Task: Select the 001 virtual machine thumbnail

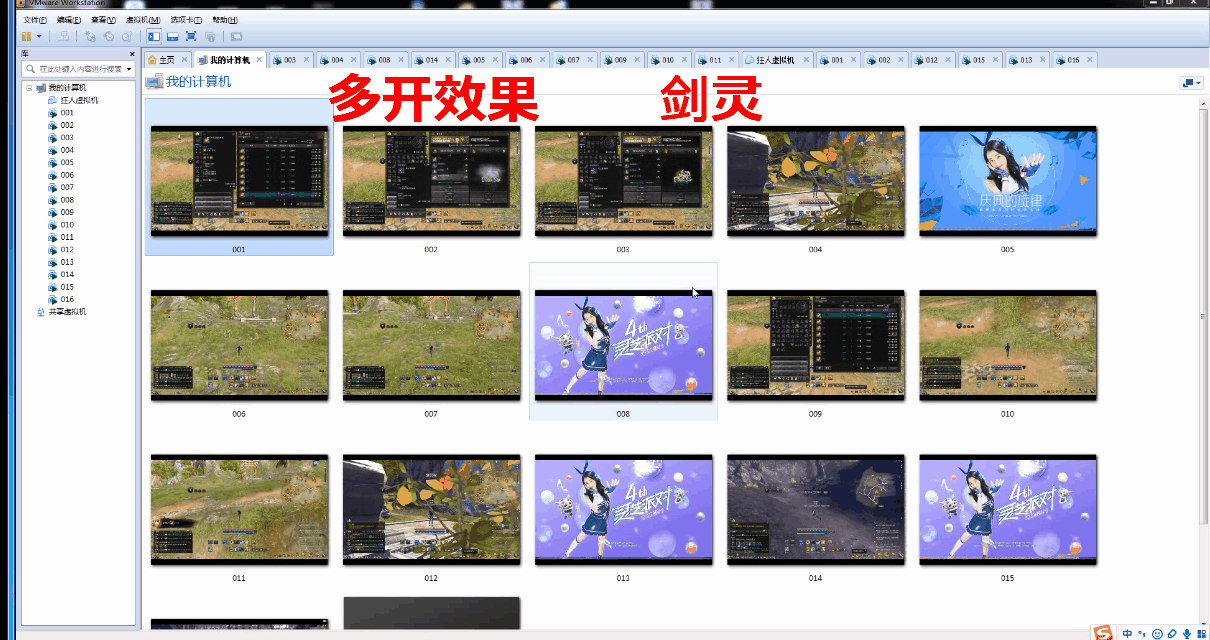Action: point(239,181)
